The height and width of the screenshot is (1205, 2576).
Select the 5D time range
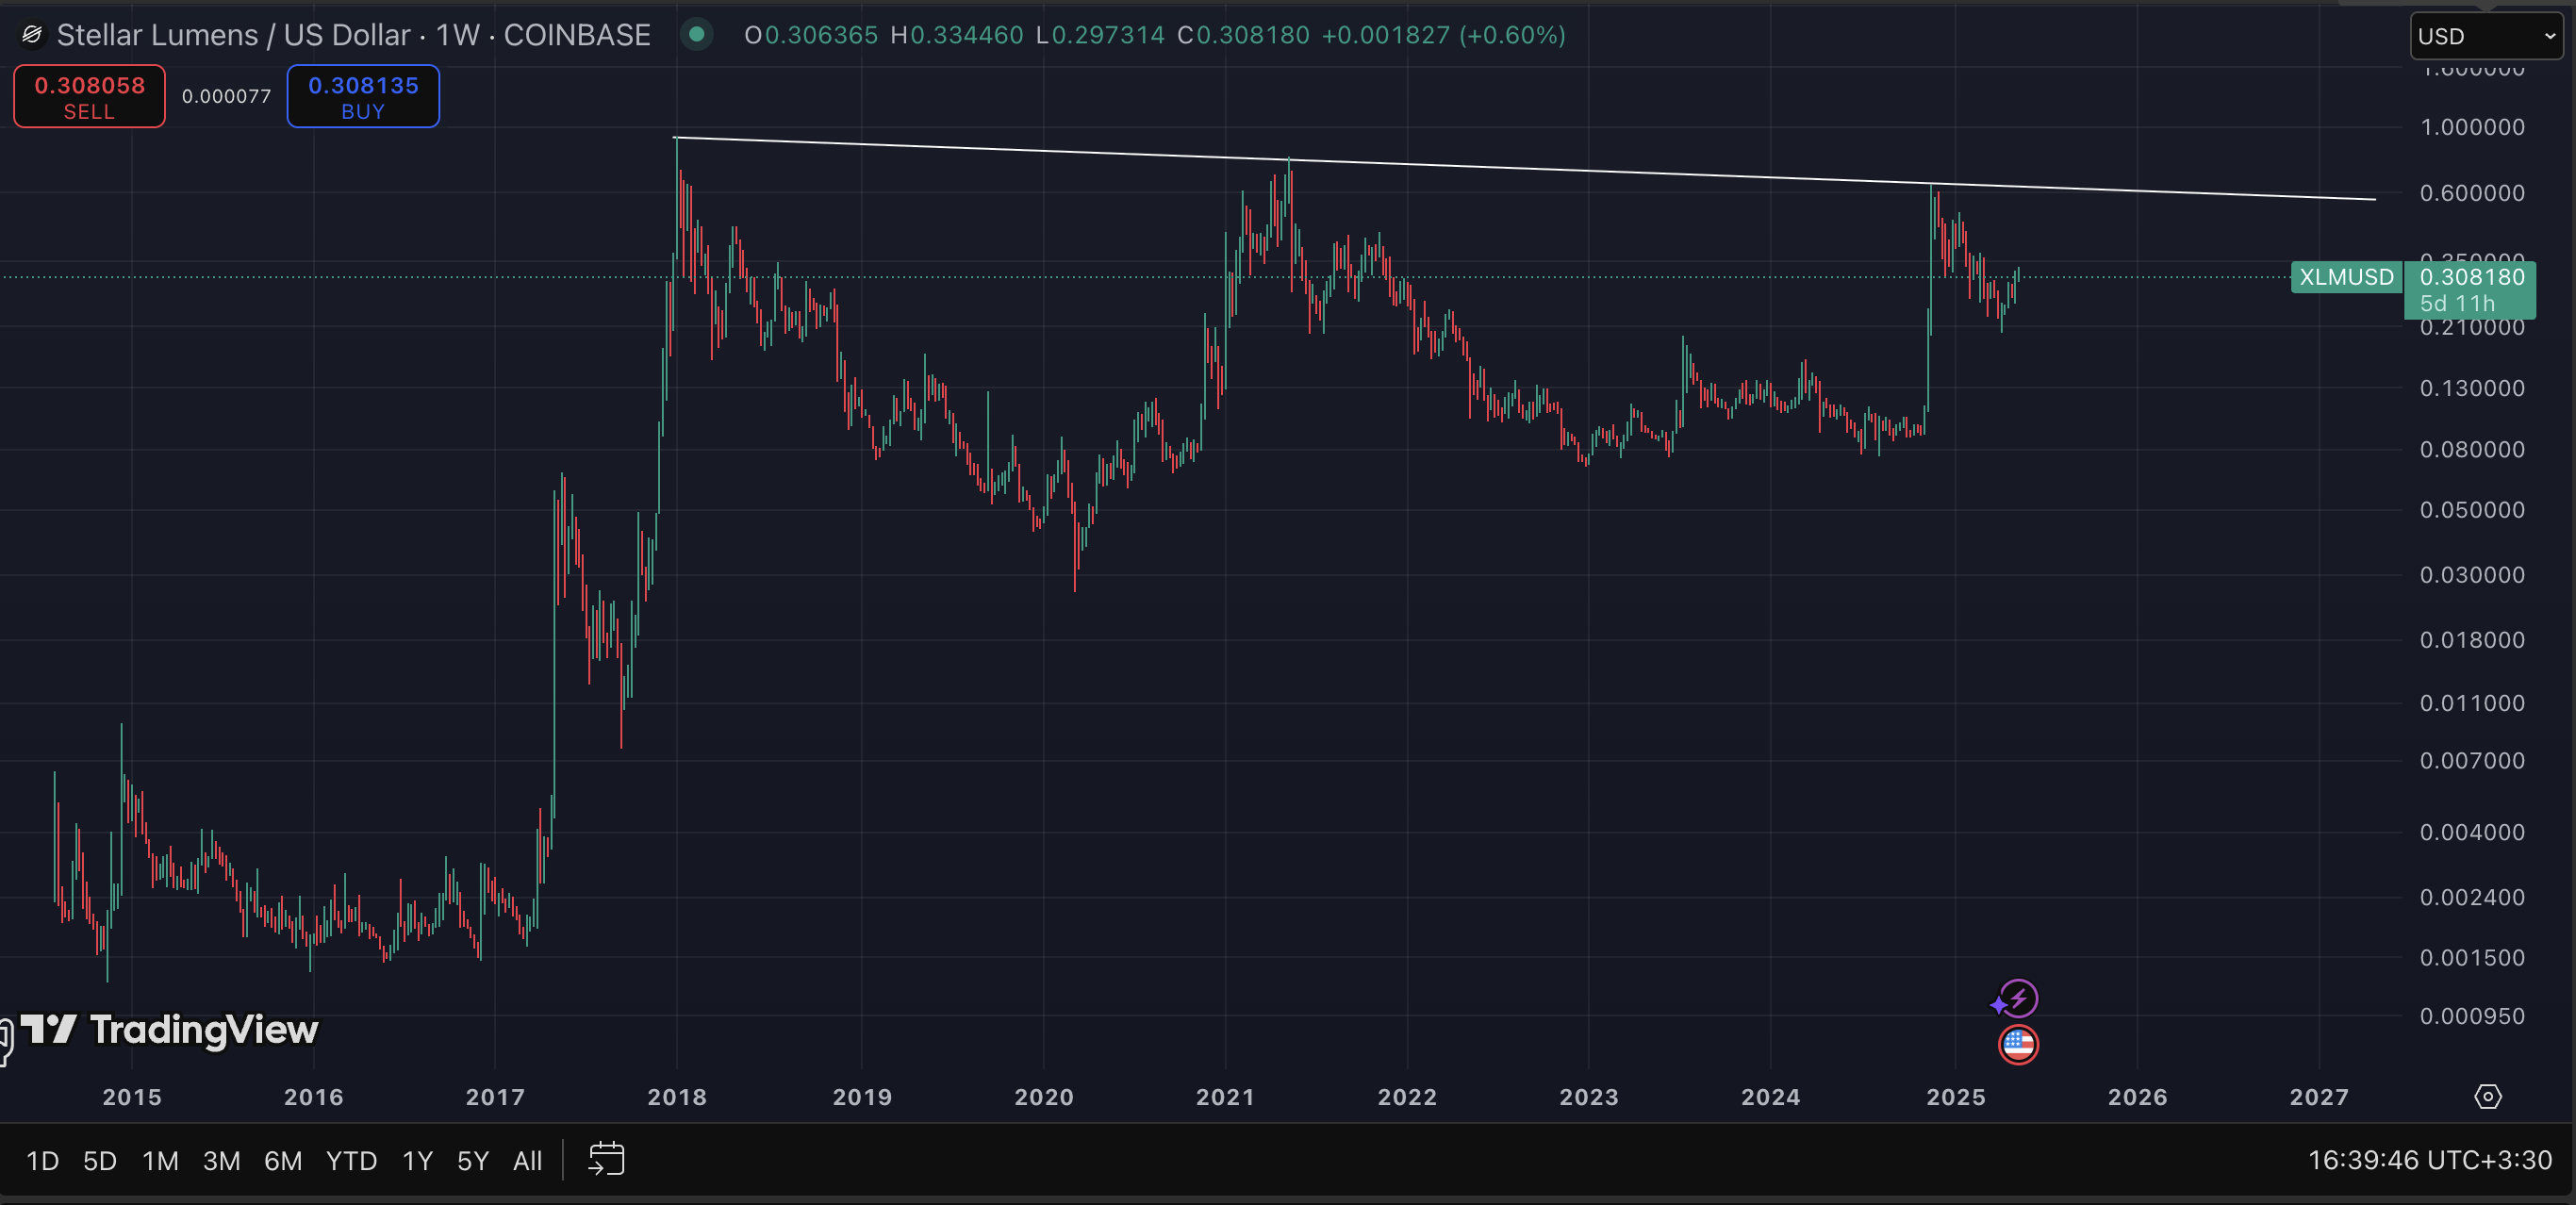[x=100, y=1160]
